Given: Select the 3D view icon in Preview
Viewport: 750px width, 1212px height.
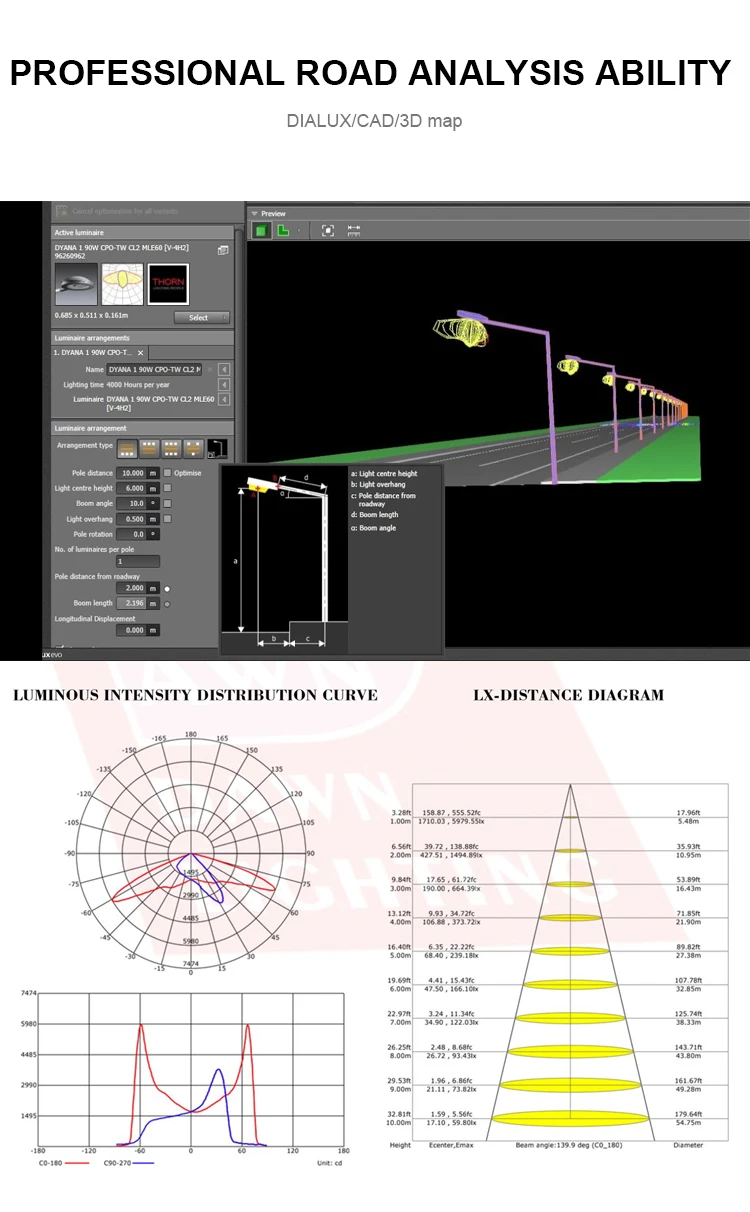Looking at the screenshot, I should pos(262,230).
